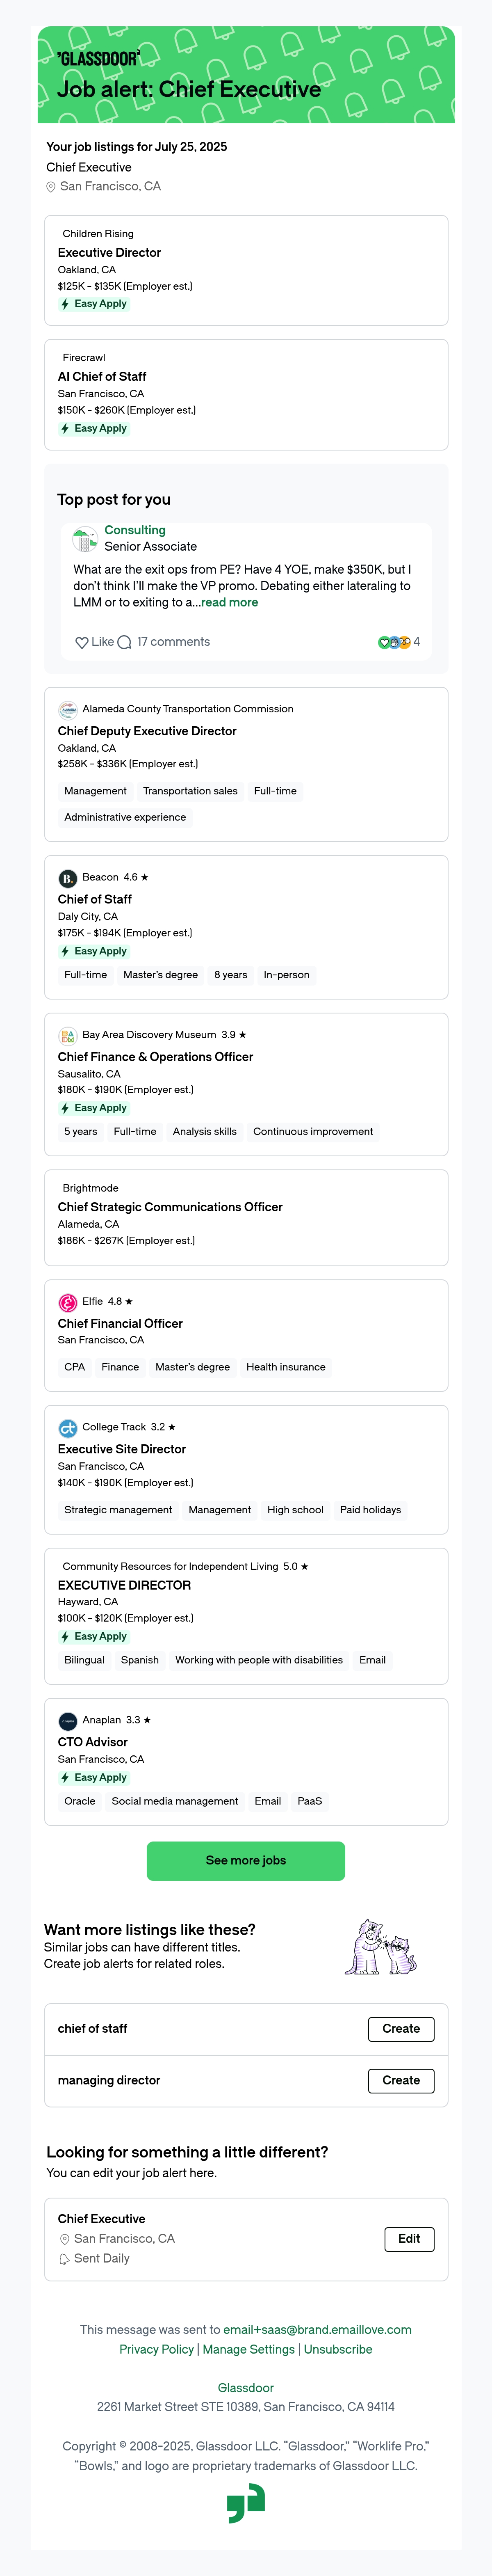This screenshot has height=2576, width=492.
Task: Open the 17 comments bubble icon
Action: (124, 642)
